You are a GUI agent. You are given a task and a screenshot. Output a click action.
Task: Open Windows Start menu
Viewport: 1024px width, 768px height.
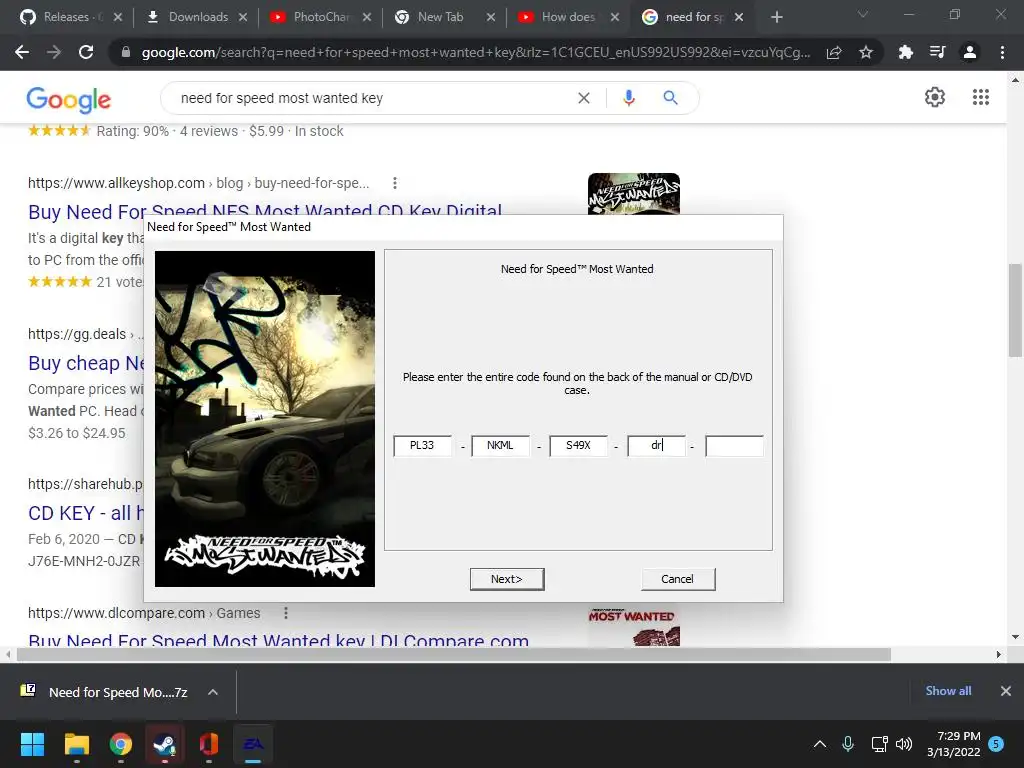pos(32,744)
